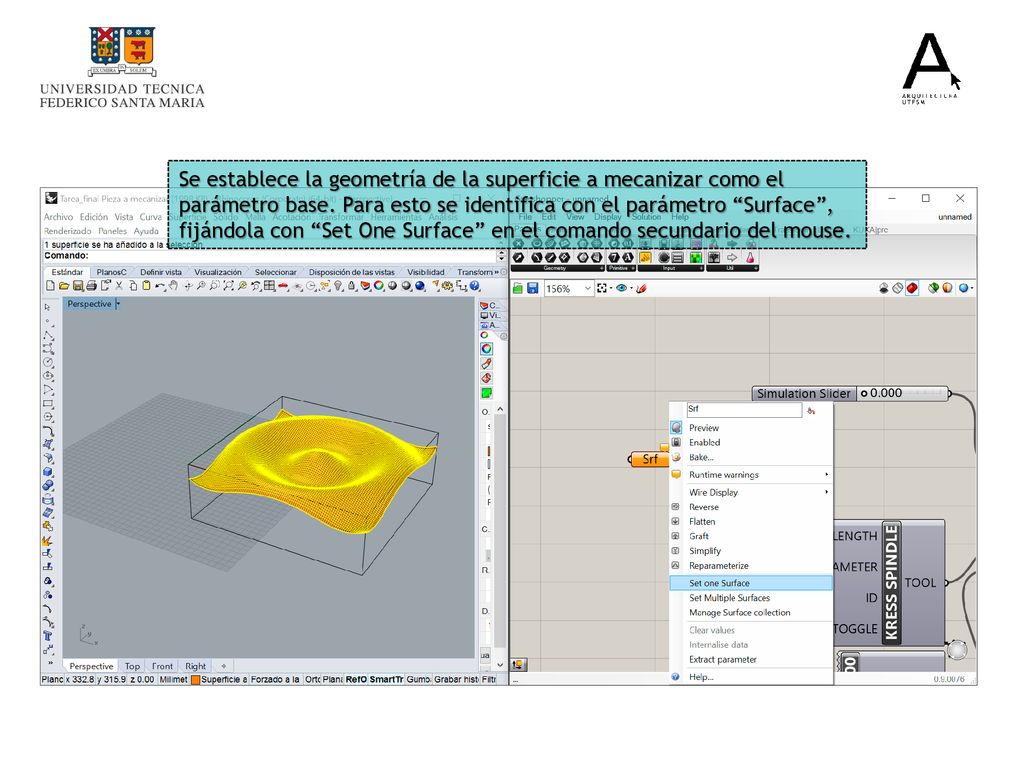Screen dimensions: 1024x768
Task: Open Grasshopper file with green folder icon
Action: coord(518,288)
